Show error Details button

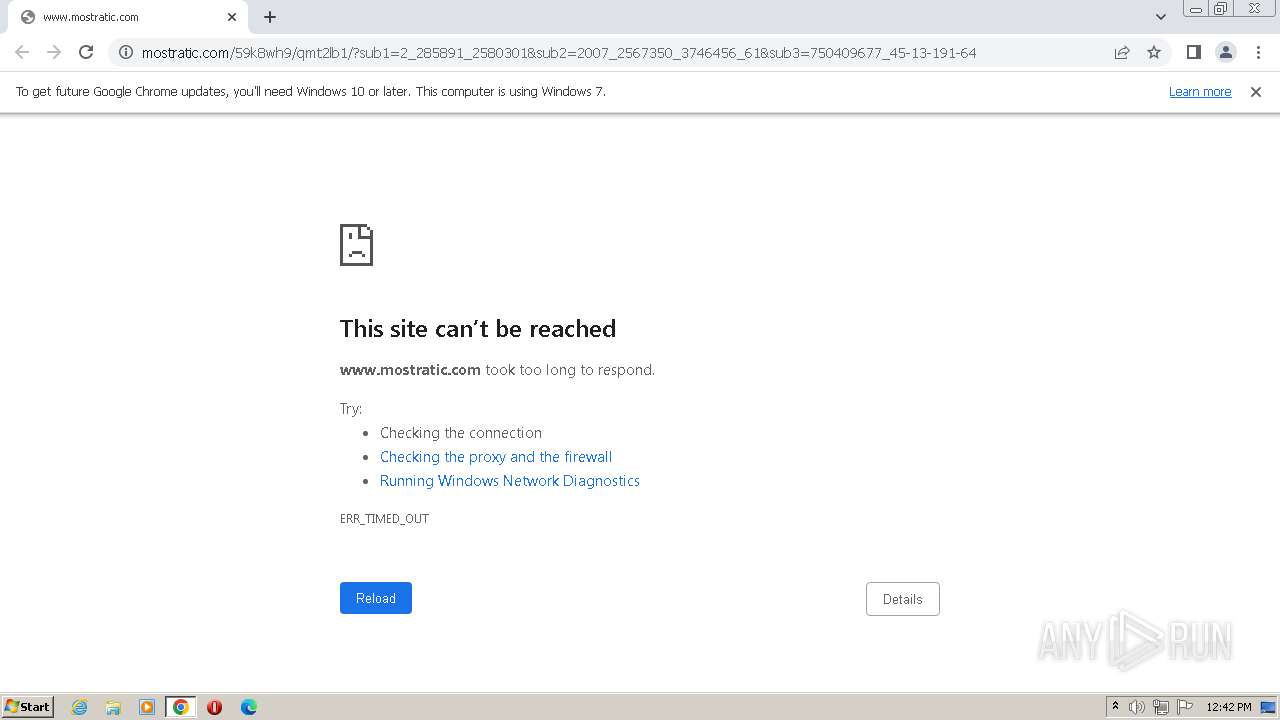tap(902, 599)
